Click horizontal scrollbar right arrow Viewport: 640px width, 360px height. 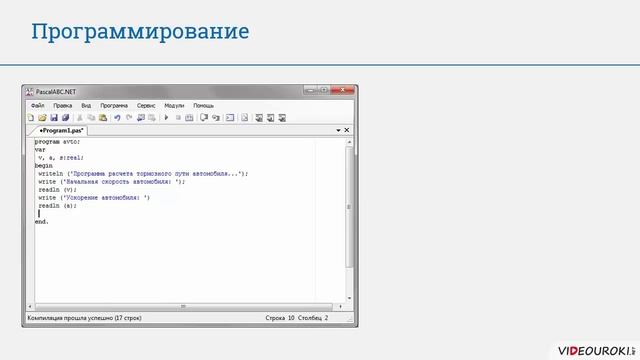(x=340, y=306)
